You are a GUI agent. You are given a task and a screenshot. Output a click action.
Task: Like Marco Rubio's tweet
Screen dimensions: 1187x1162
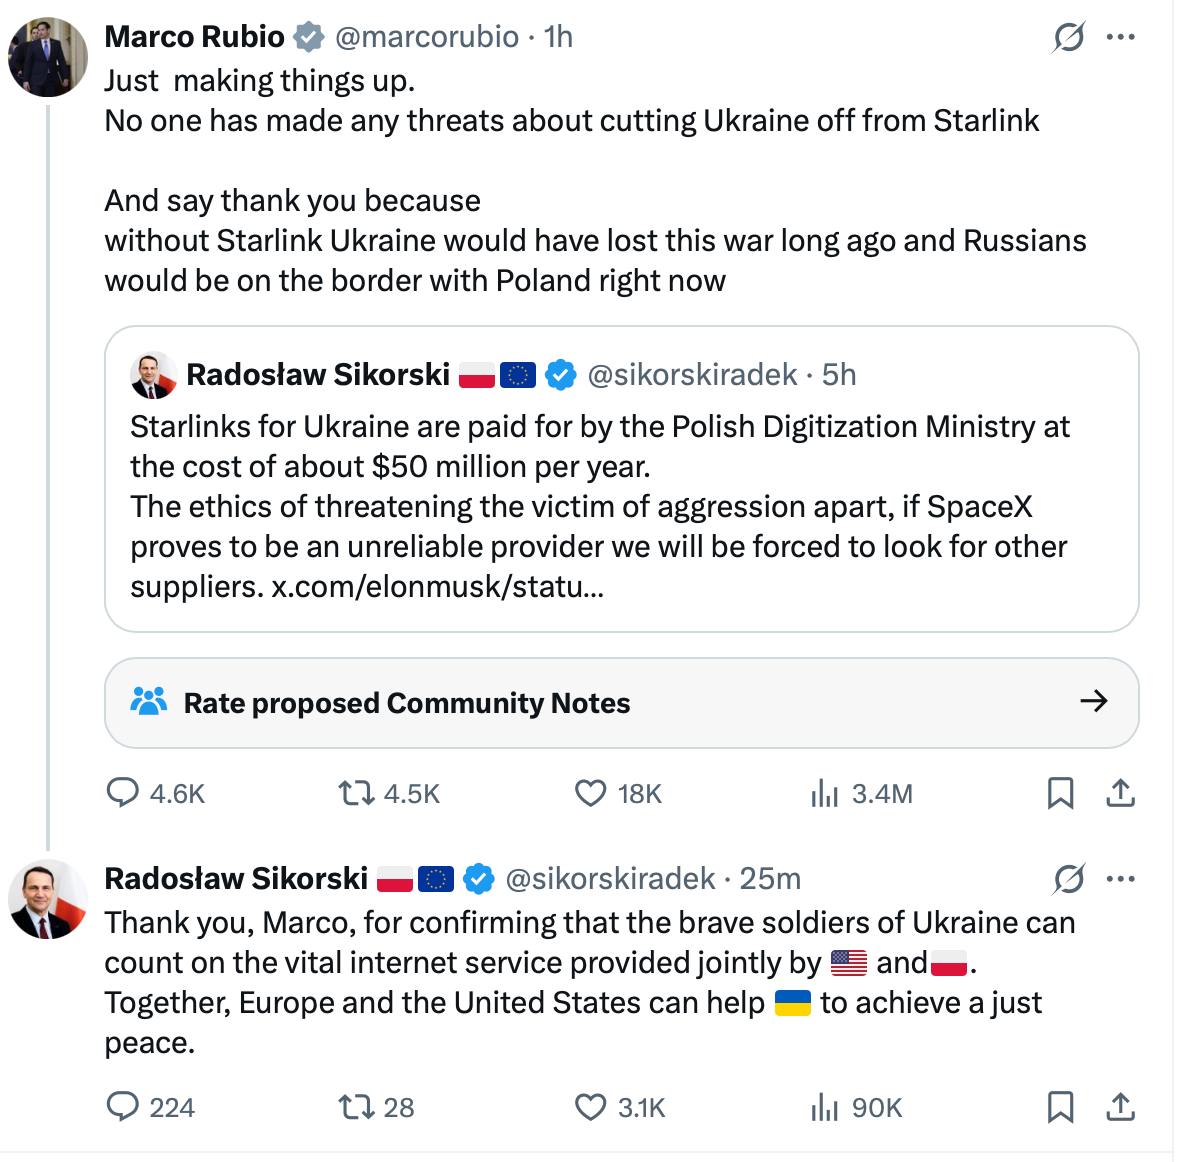click(590, 793)
